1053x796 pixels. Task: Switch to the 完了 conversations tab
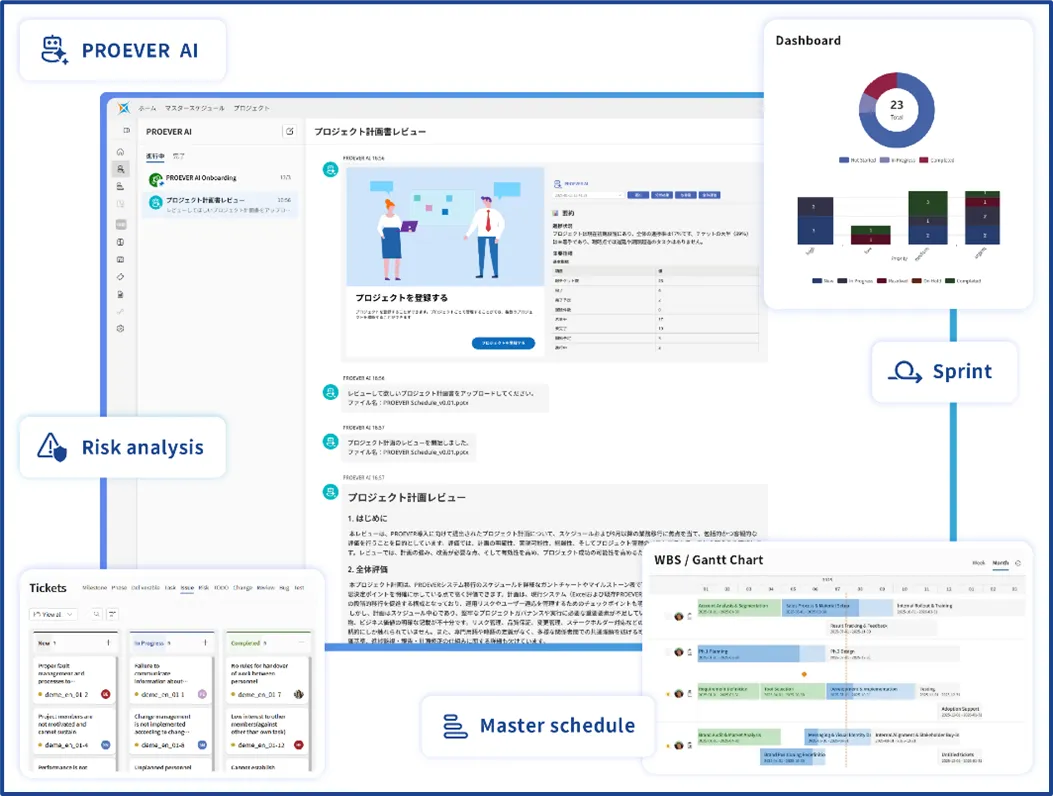pyautogui.click(x=179, y=156)
